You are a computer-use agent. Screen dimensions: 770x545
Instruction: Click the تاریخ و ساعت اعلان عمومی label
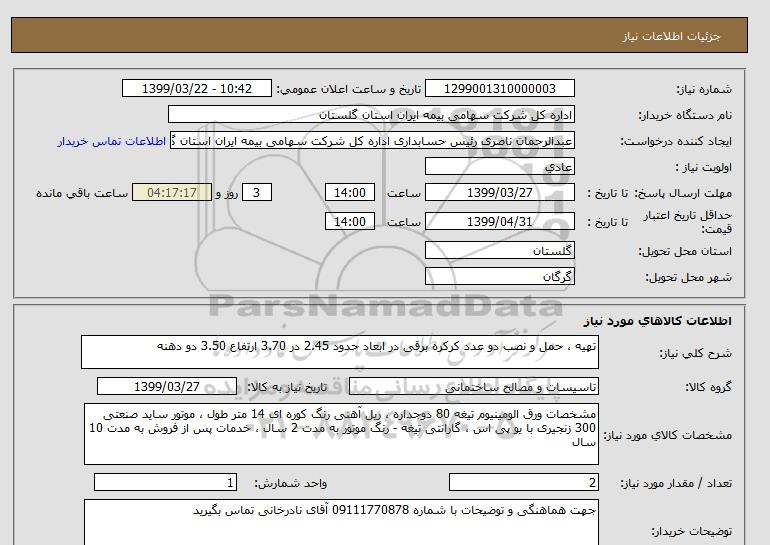[349, 89]
